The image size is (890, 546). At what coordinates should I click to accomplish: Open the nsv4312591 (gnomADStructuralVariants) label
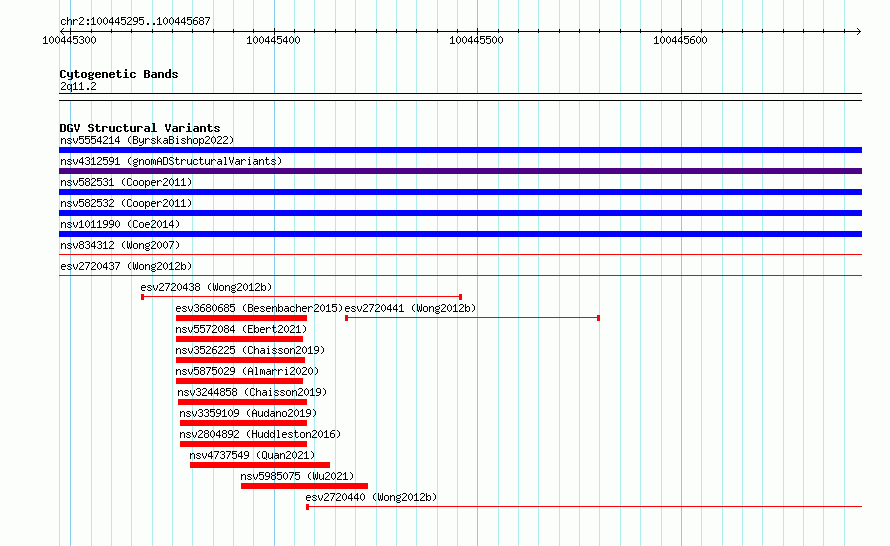(x=171, y=161)
